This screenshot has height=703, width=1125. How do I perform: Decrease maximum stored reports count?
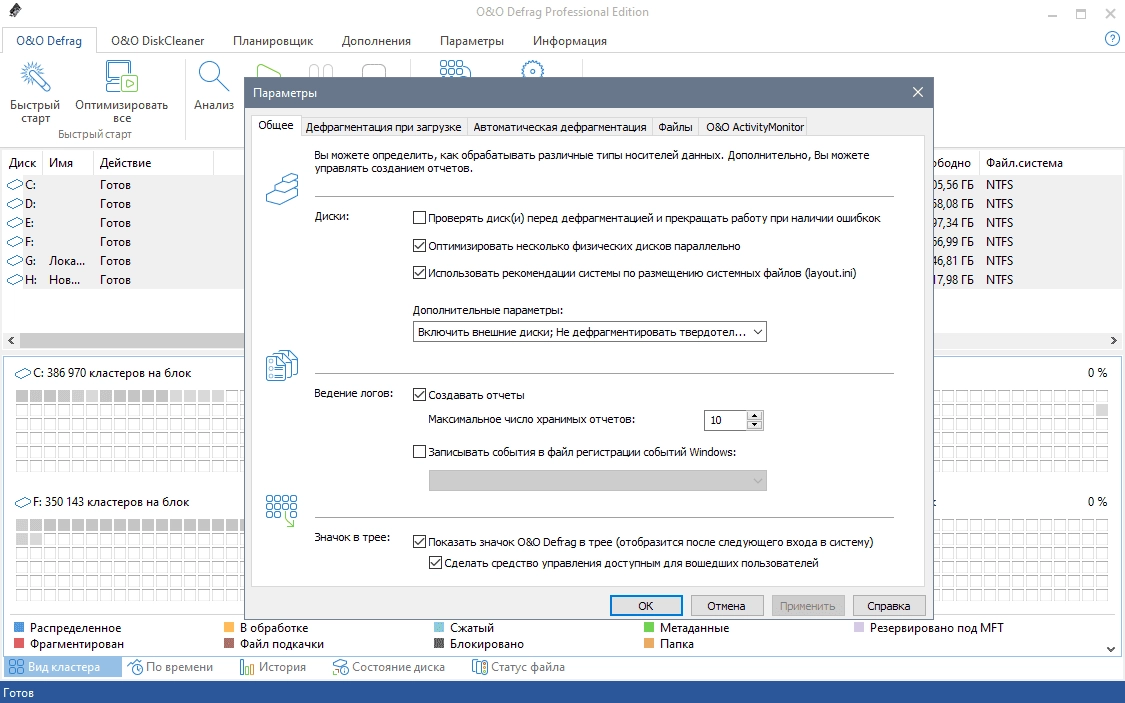click(x=753, y=425)
